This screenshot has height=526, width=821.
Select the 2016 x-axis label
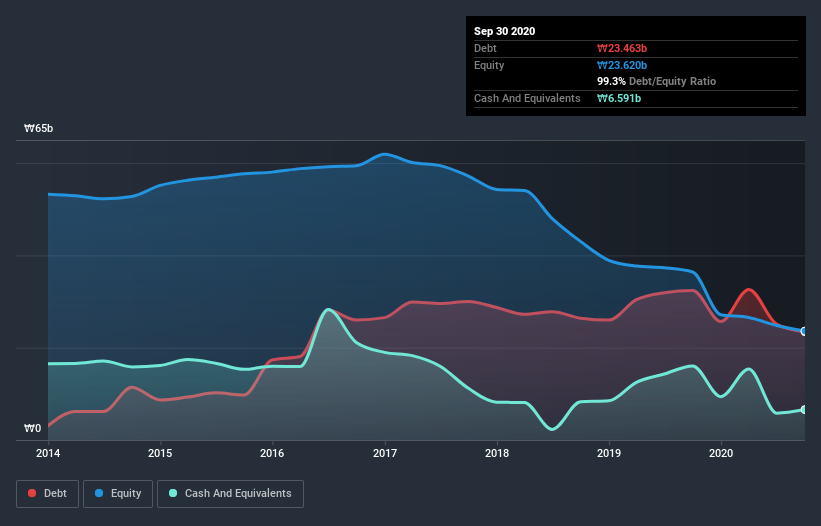[x=272, y=453]
